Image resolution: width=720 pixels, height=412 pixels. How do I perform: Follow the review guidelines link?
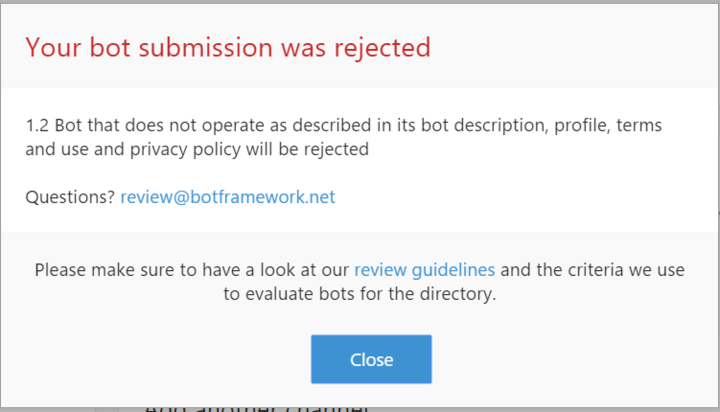[x=424, y=269]
